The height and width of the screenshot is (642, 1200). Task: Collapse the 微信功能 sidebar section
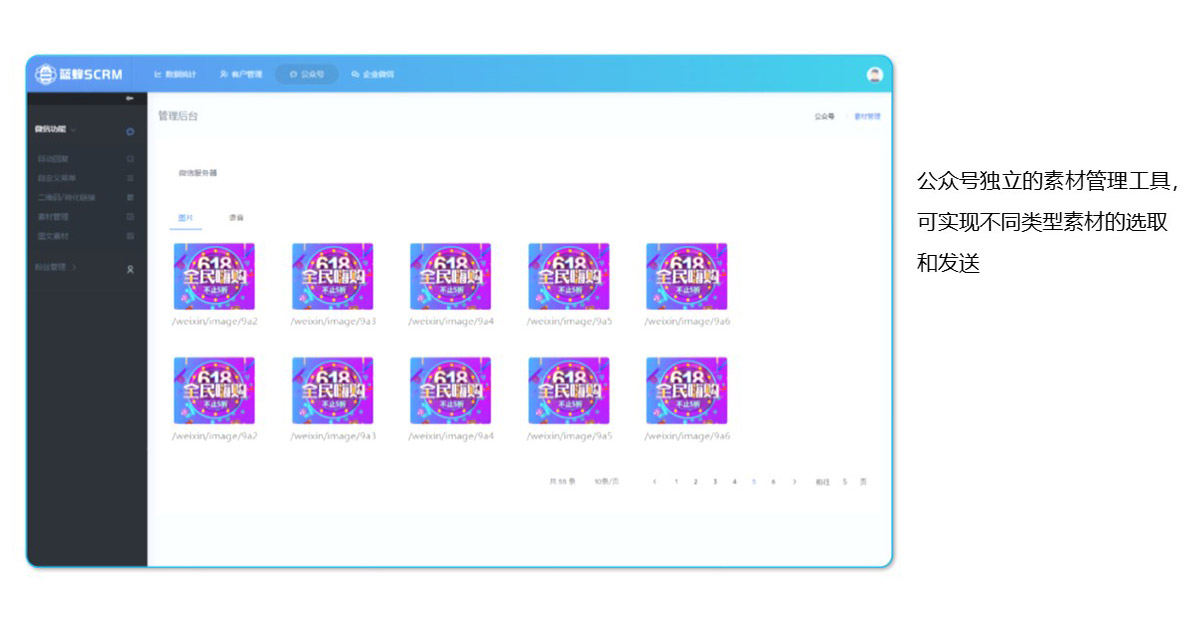[x=73, y=130]
